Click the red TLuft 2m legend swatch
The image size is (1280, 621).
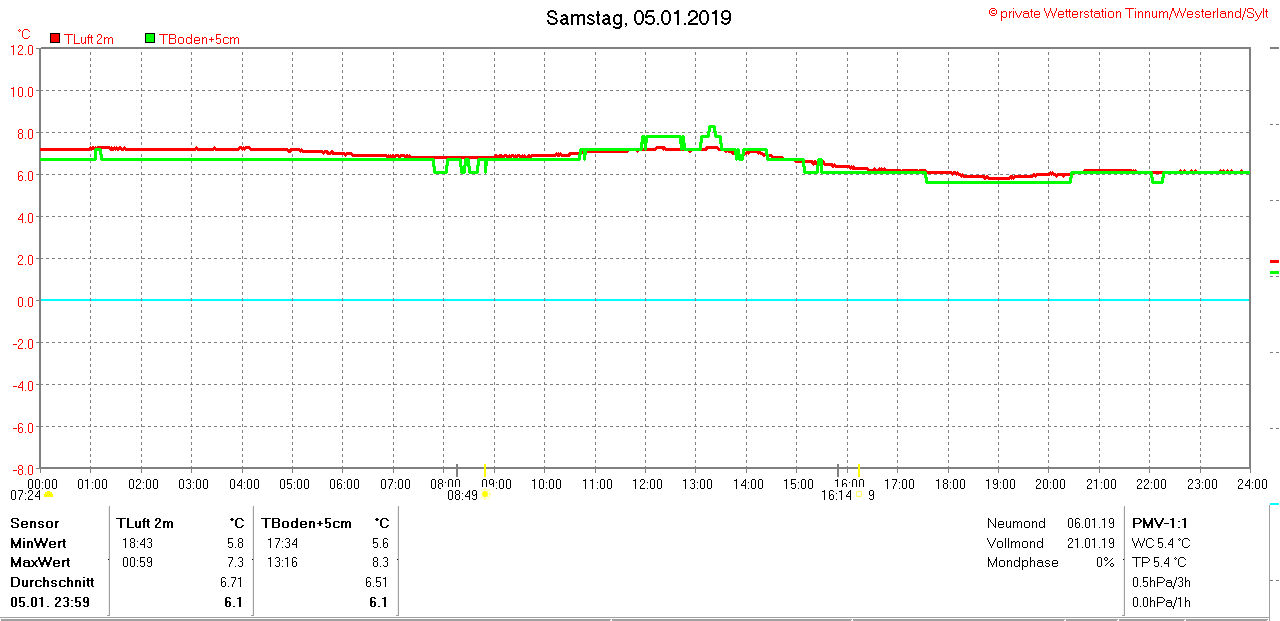tap(56, 39)
